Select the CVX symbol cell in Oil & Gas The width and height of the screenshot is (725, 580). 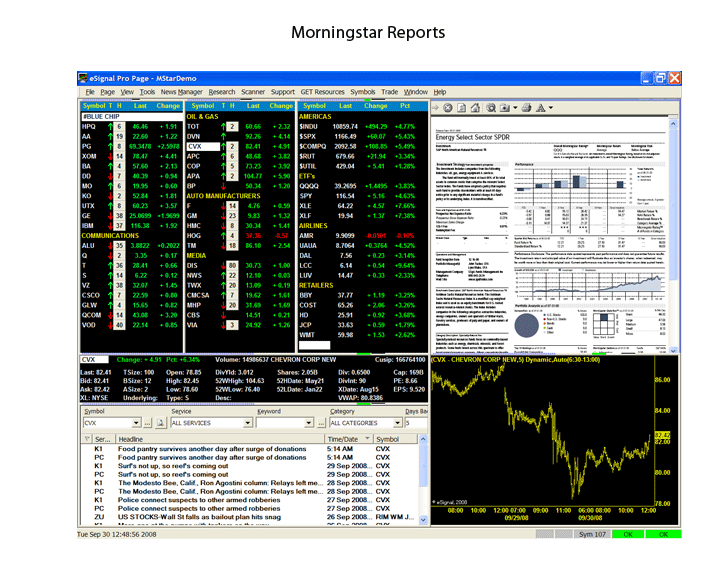[x=203, y=147]
